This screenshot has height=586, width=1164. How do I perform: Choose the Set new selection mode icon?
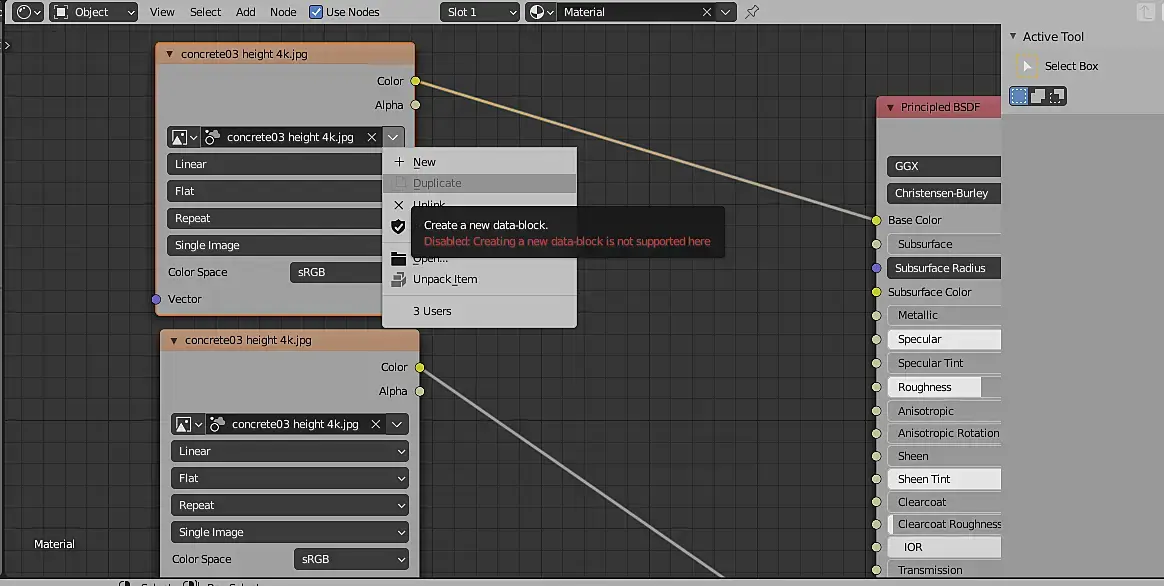tap(1018, 96)
